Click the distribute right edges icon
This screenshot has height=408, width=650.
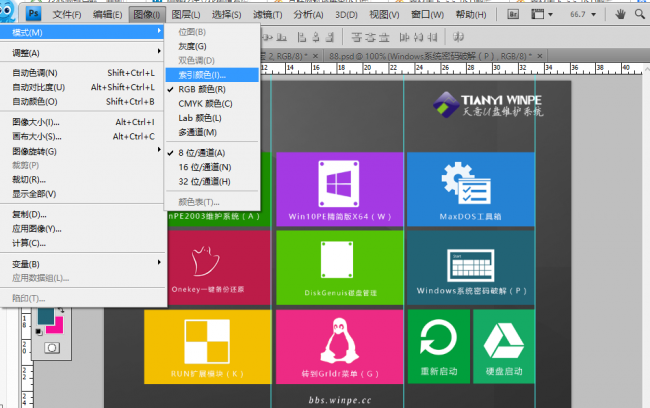(432, 37)
